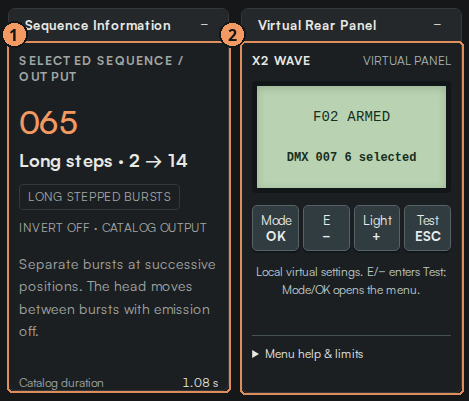Click the Local virtual settings hint text
The image size is (469, 401).
point(351,281)
